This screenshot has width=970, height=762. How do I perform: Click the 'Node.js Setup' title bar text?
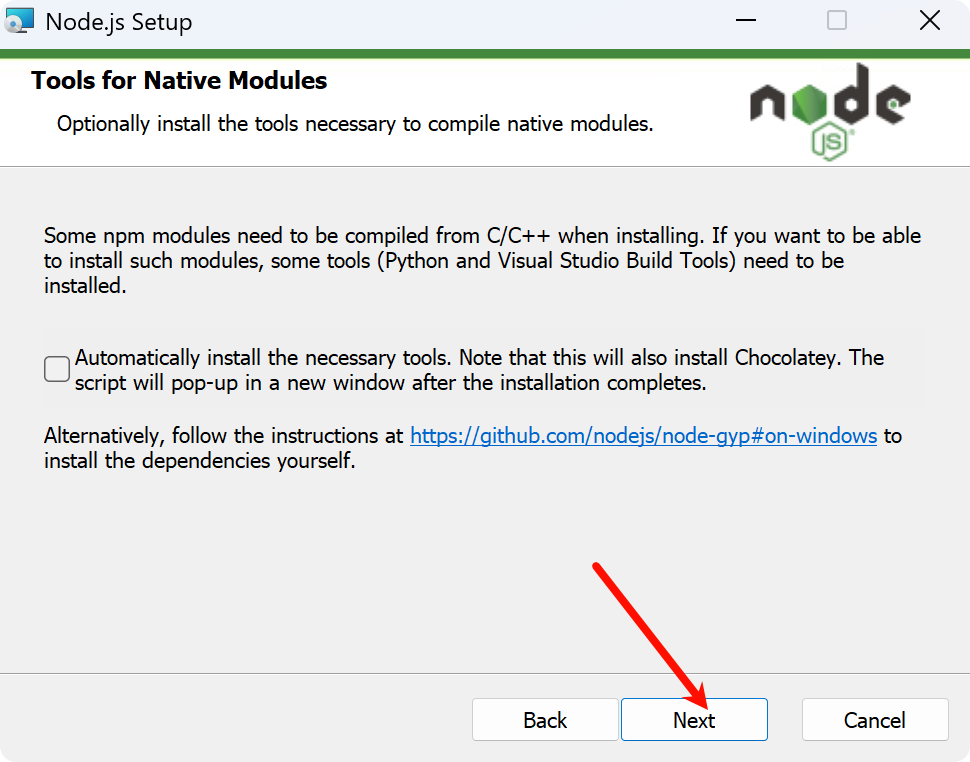[x=119, y=21]
